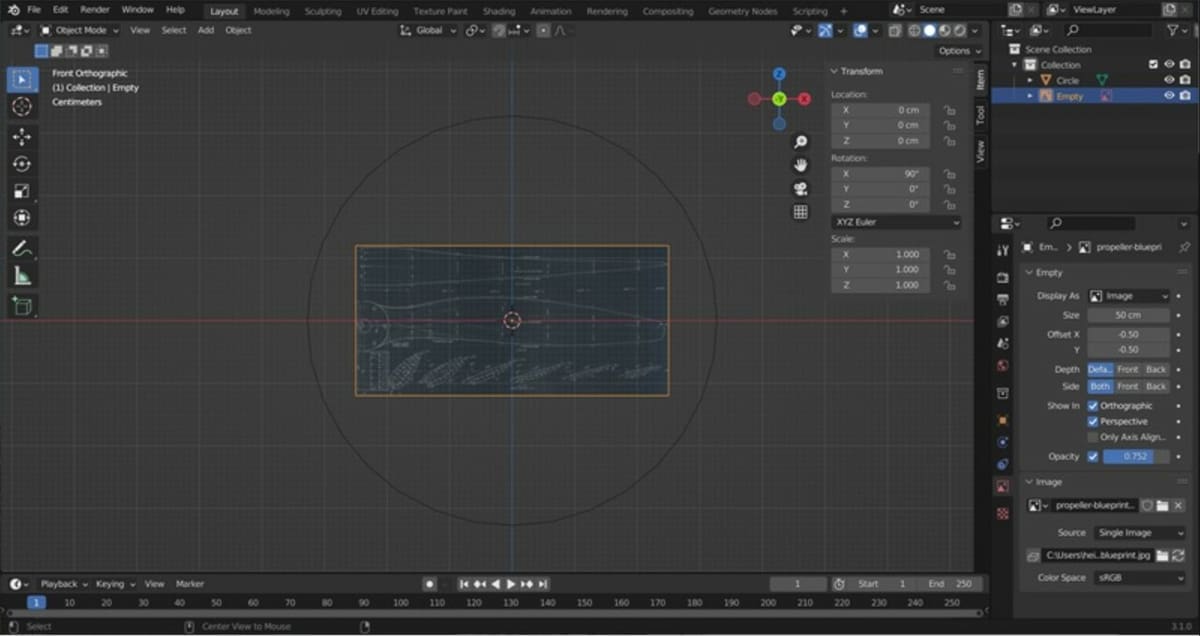This screenshot has width=1200, height=636.
Task: Toggle Collection visibility eye icon
Action: pyautogui.click(x=1168, y=65)
